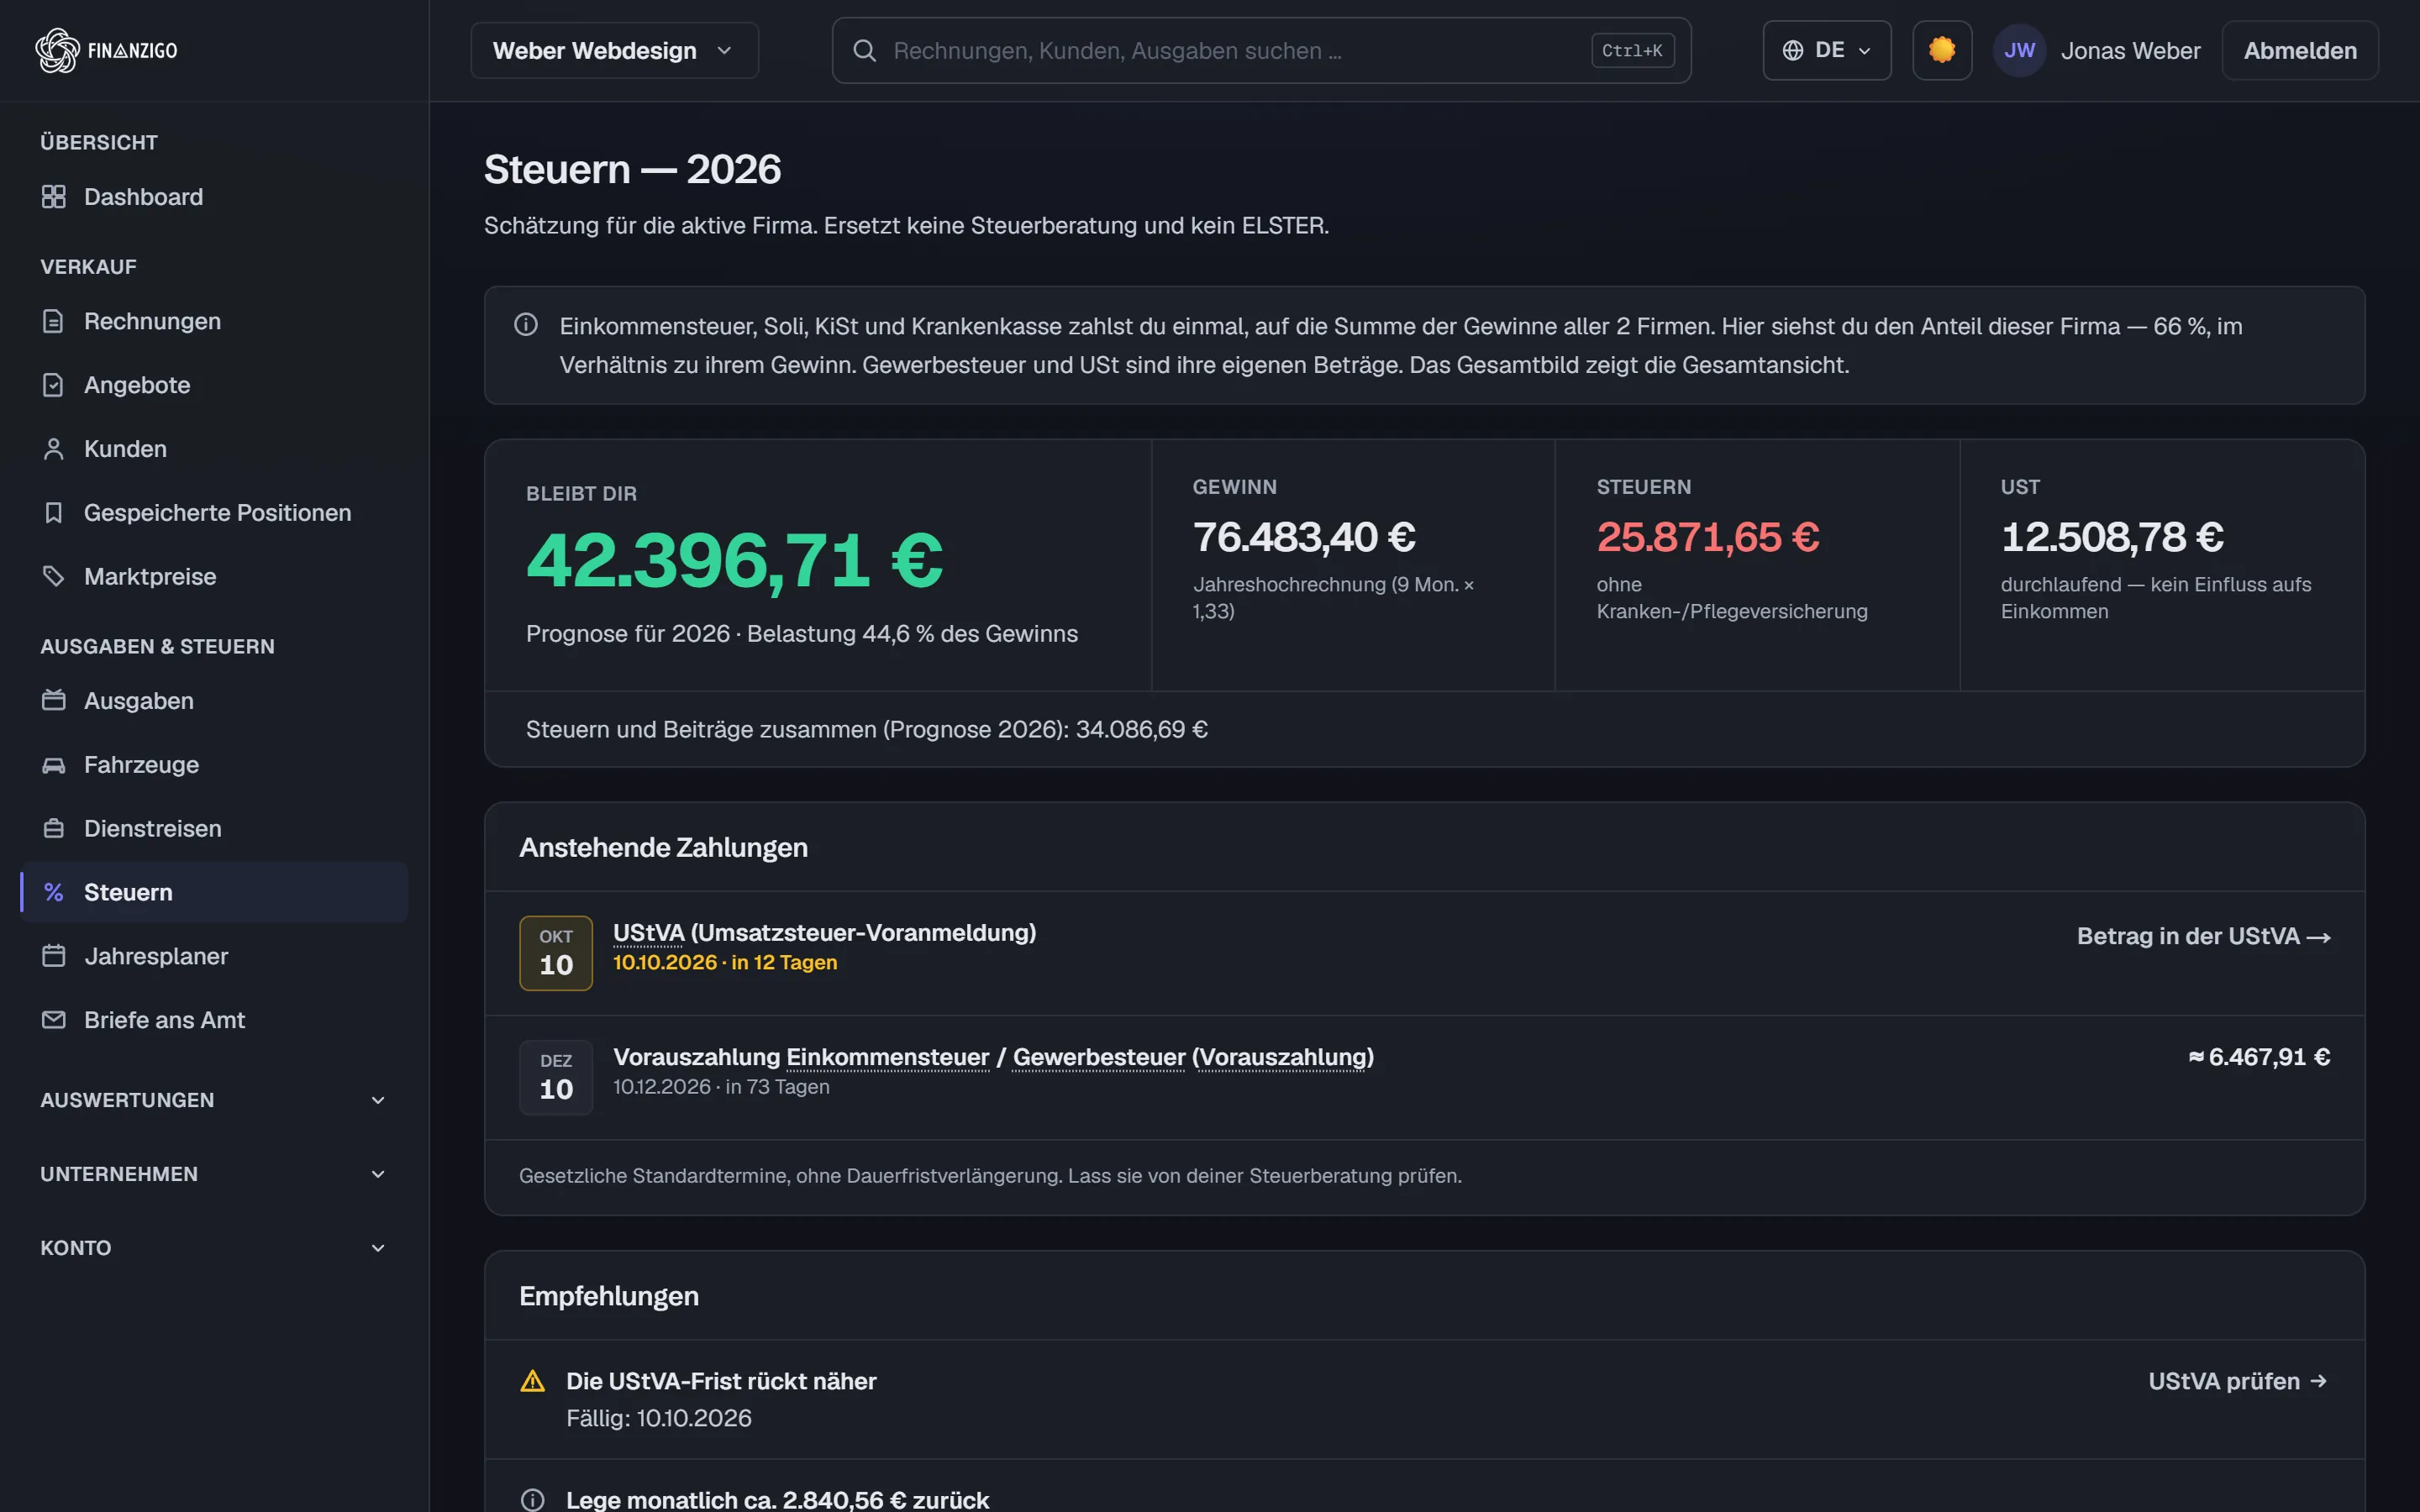The image size is (2420, 1512).
Task: Click the OKT 10 date badge
Action: (556, 953)
